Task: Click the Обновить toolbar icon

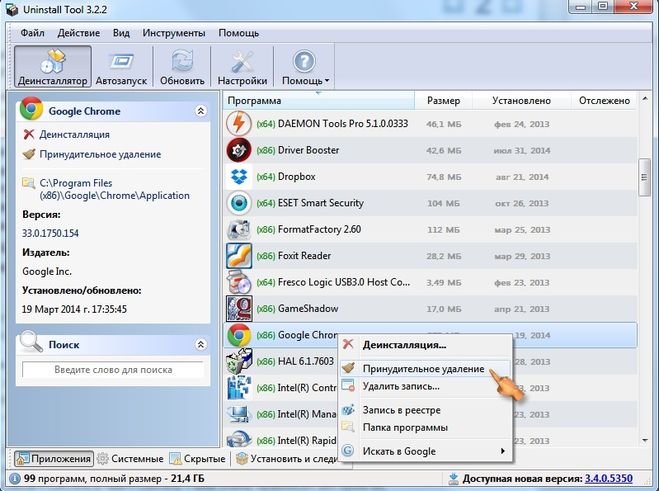Action: point(182,66)
